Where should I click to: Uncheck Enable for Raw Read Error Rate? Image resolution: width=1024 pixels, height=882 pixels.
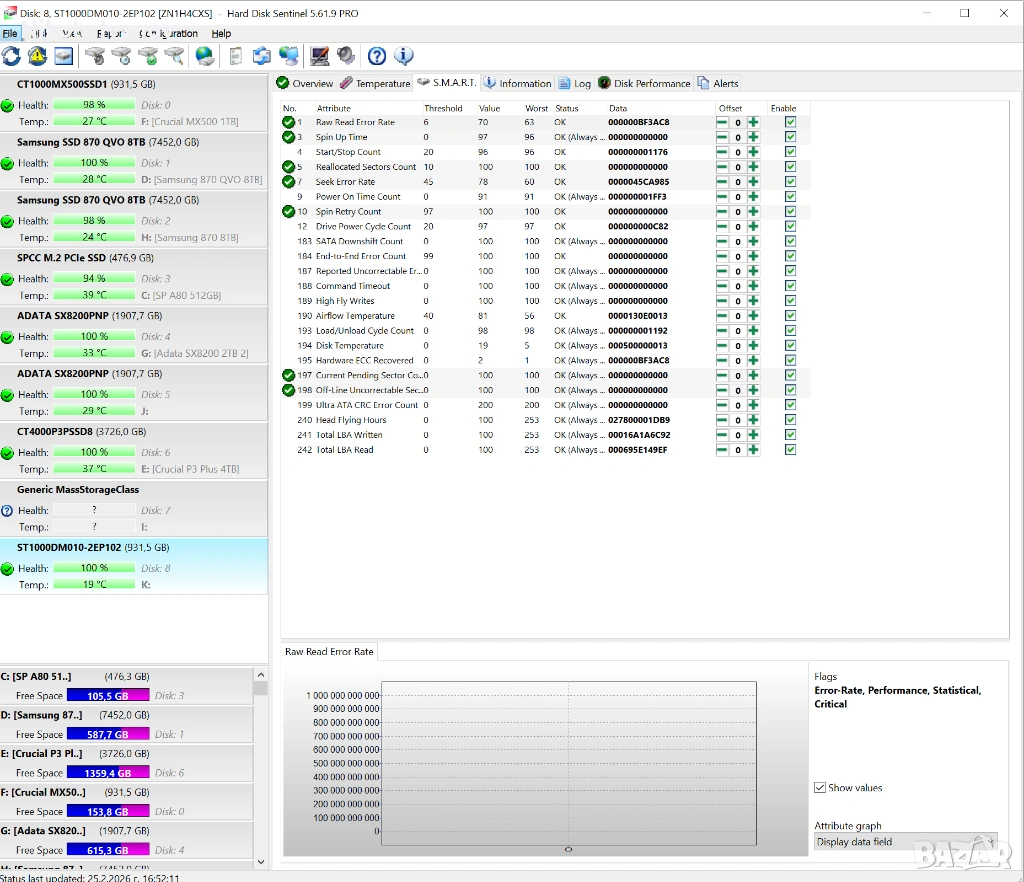click(x=790, y=122)
